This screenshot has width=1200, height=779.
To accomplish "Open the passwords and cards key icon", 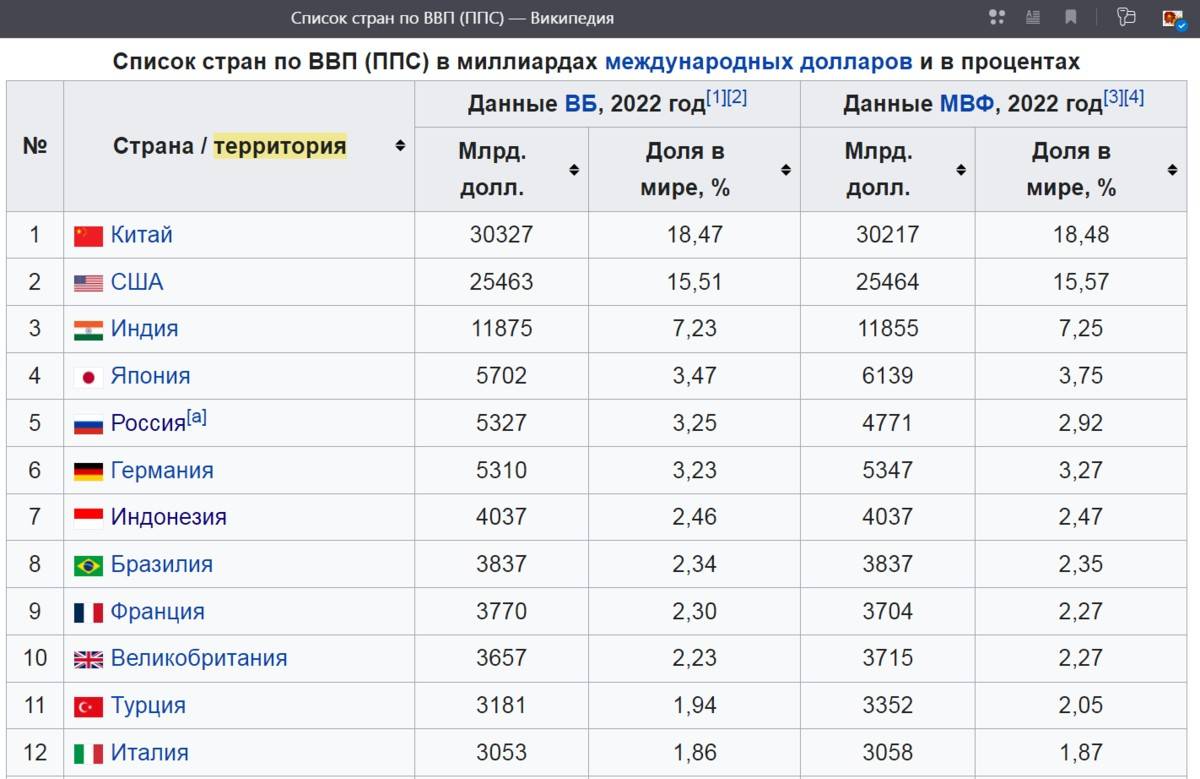I will (x=1127, y=17).
